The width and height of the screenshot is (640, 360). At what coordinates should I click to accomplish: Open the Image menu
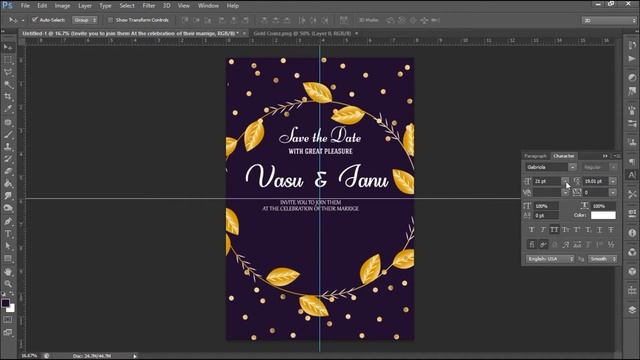62,6
